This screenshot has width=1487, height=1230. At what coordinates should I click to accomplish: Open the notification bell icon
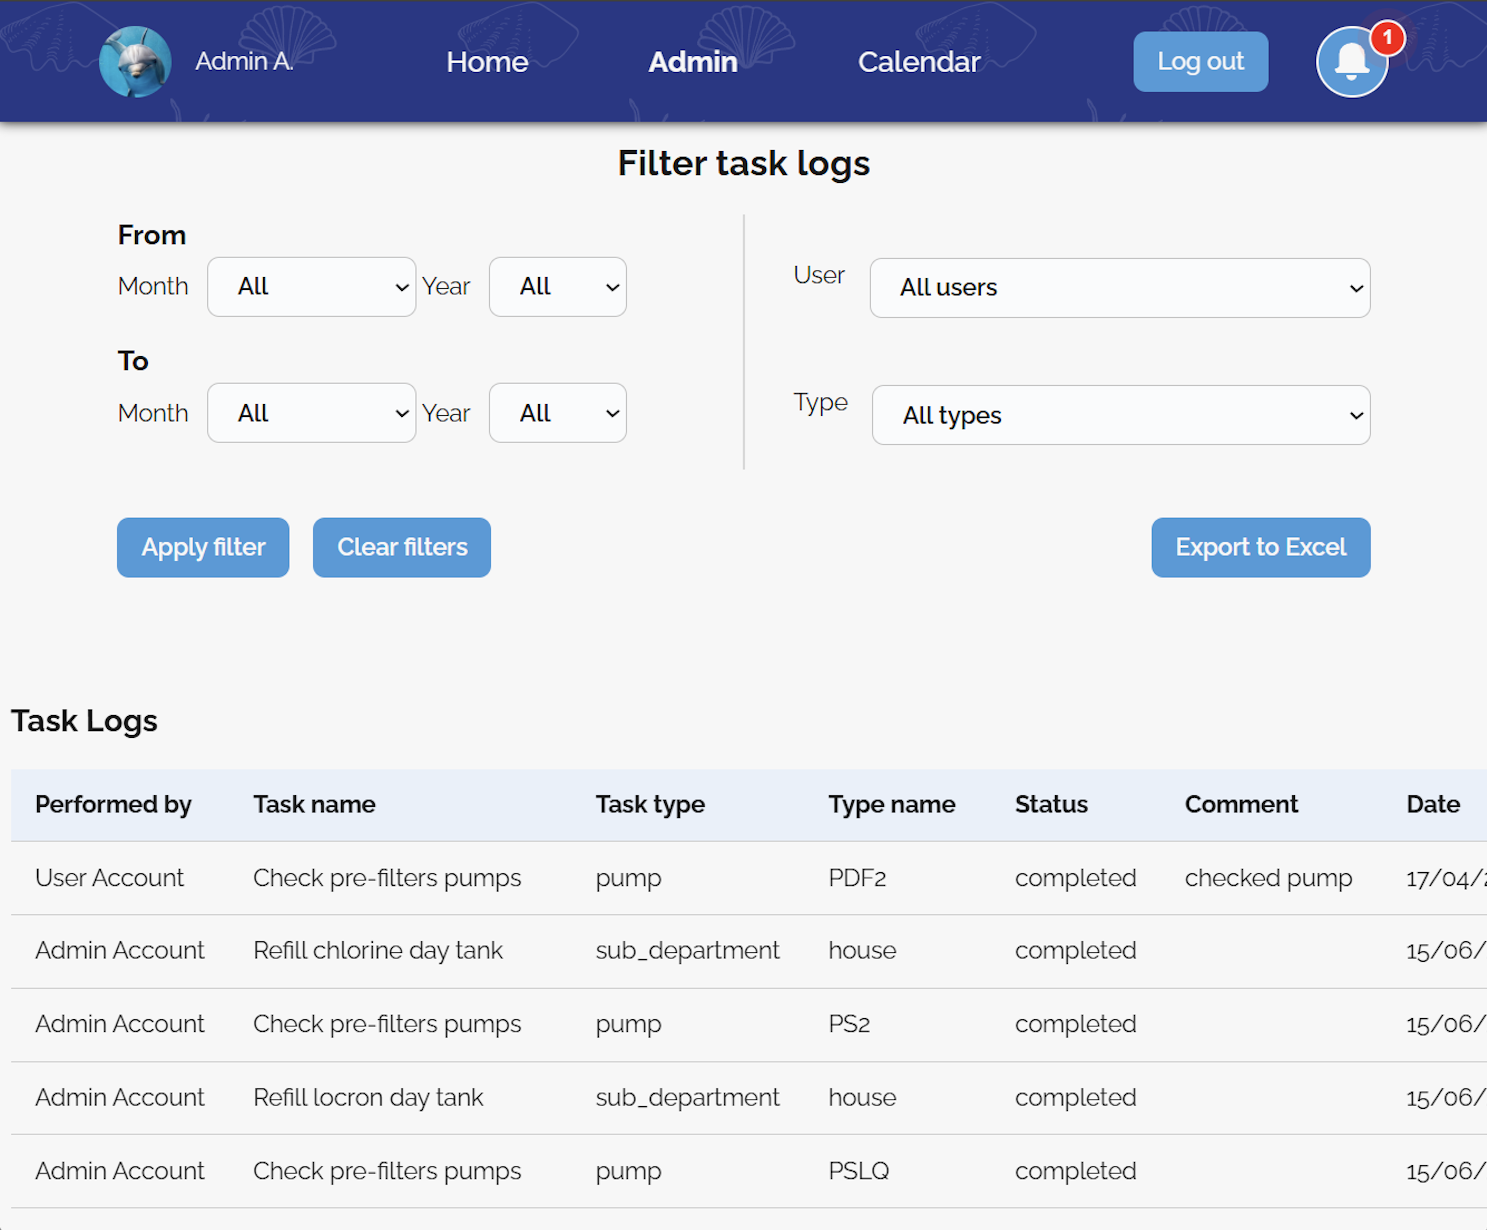[x=1350, y=63]
